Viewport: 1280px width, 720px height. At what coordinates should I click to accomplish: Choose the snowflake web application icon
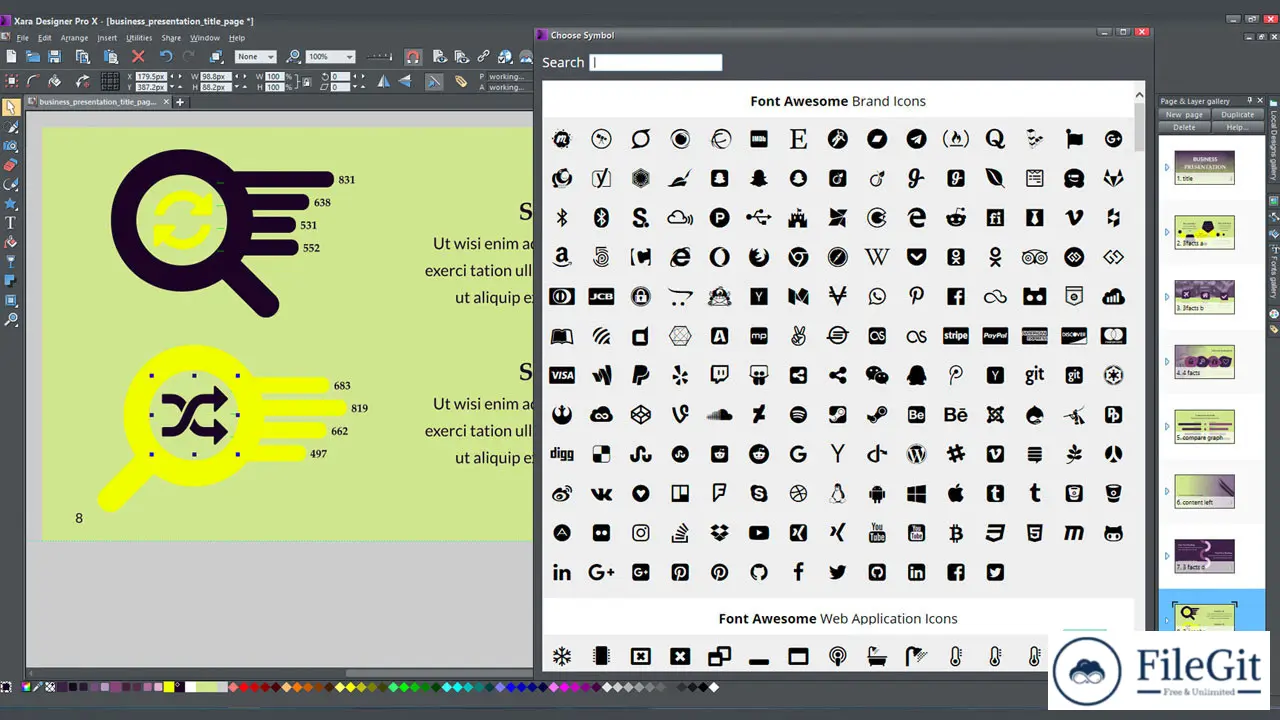point(562,657)
